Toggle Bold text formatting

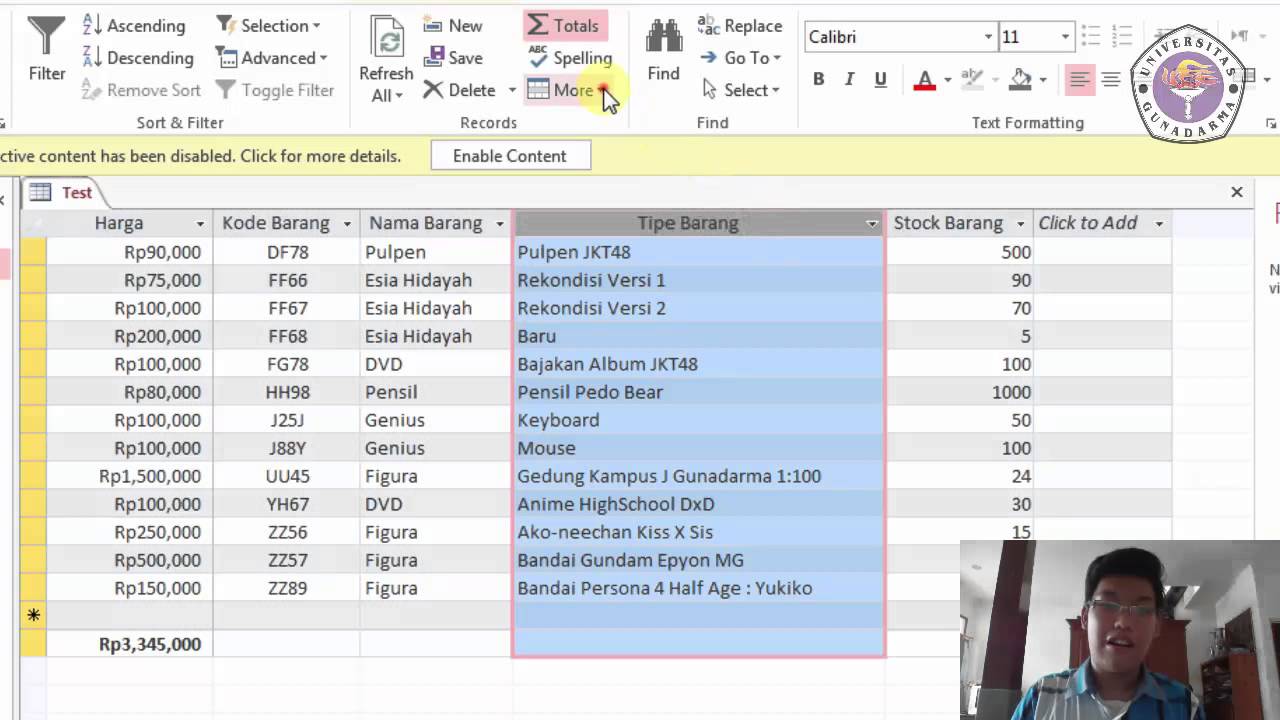(818, 80)
